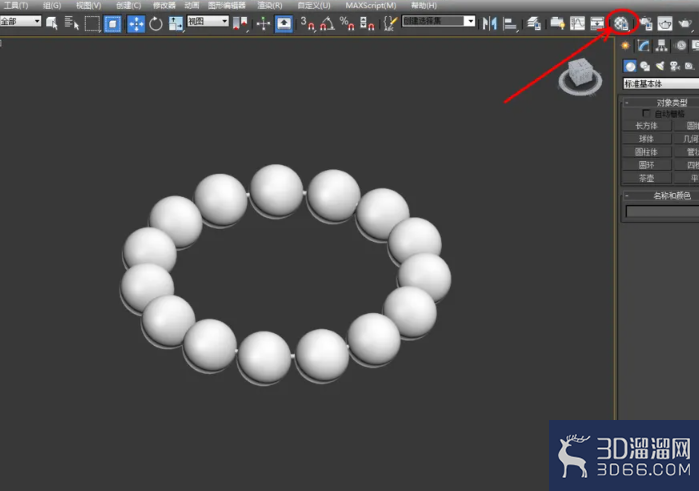Toggle the 3D Snaps icon
Viewport: 699px width, 491px height.
point(307,24)
